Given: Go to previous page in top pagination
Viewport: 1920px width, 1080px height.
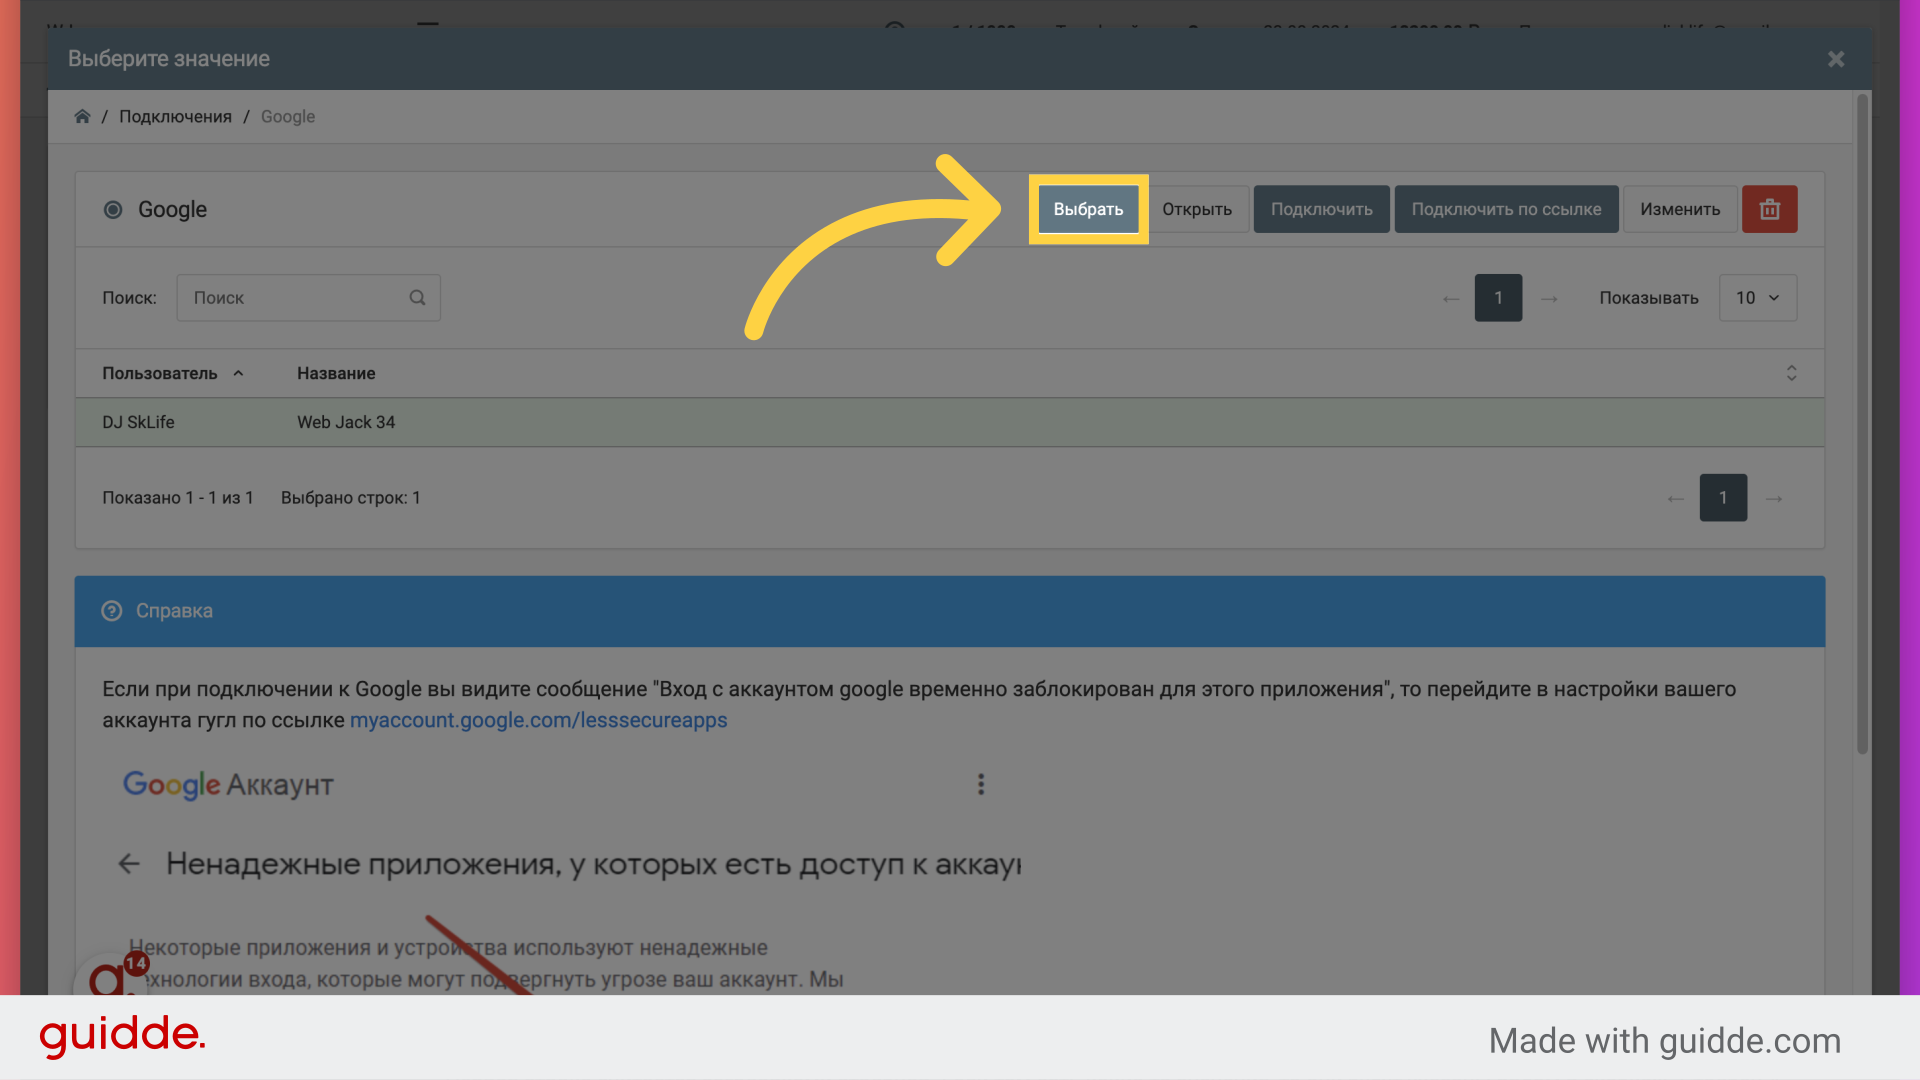Looking at the screenshot, I should [x=1451, y=298].
